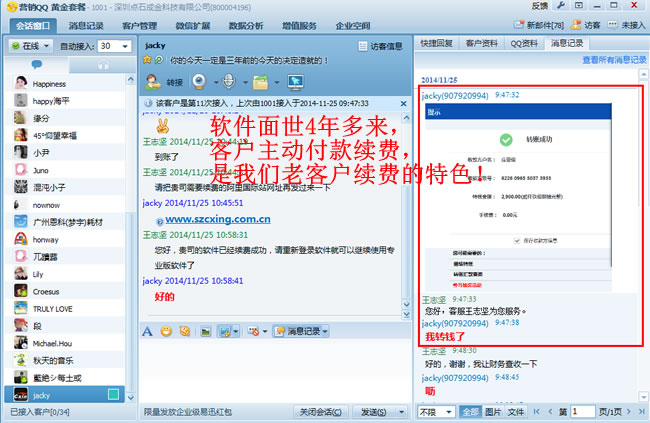The image size is (650, 423).
Task: Filter records by 图片 (pictures)
Action: (493, 412)
